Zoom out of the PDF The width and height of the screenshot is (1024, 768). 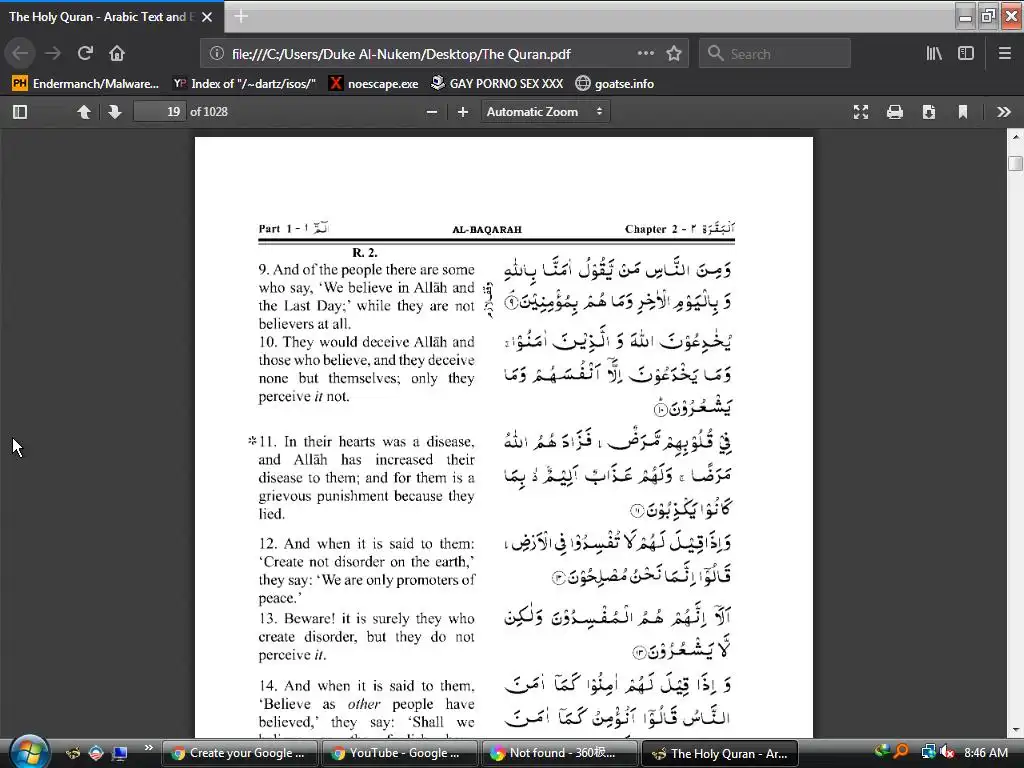click(x=432, y=112)
